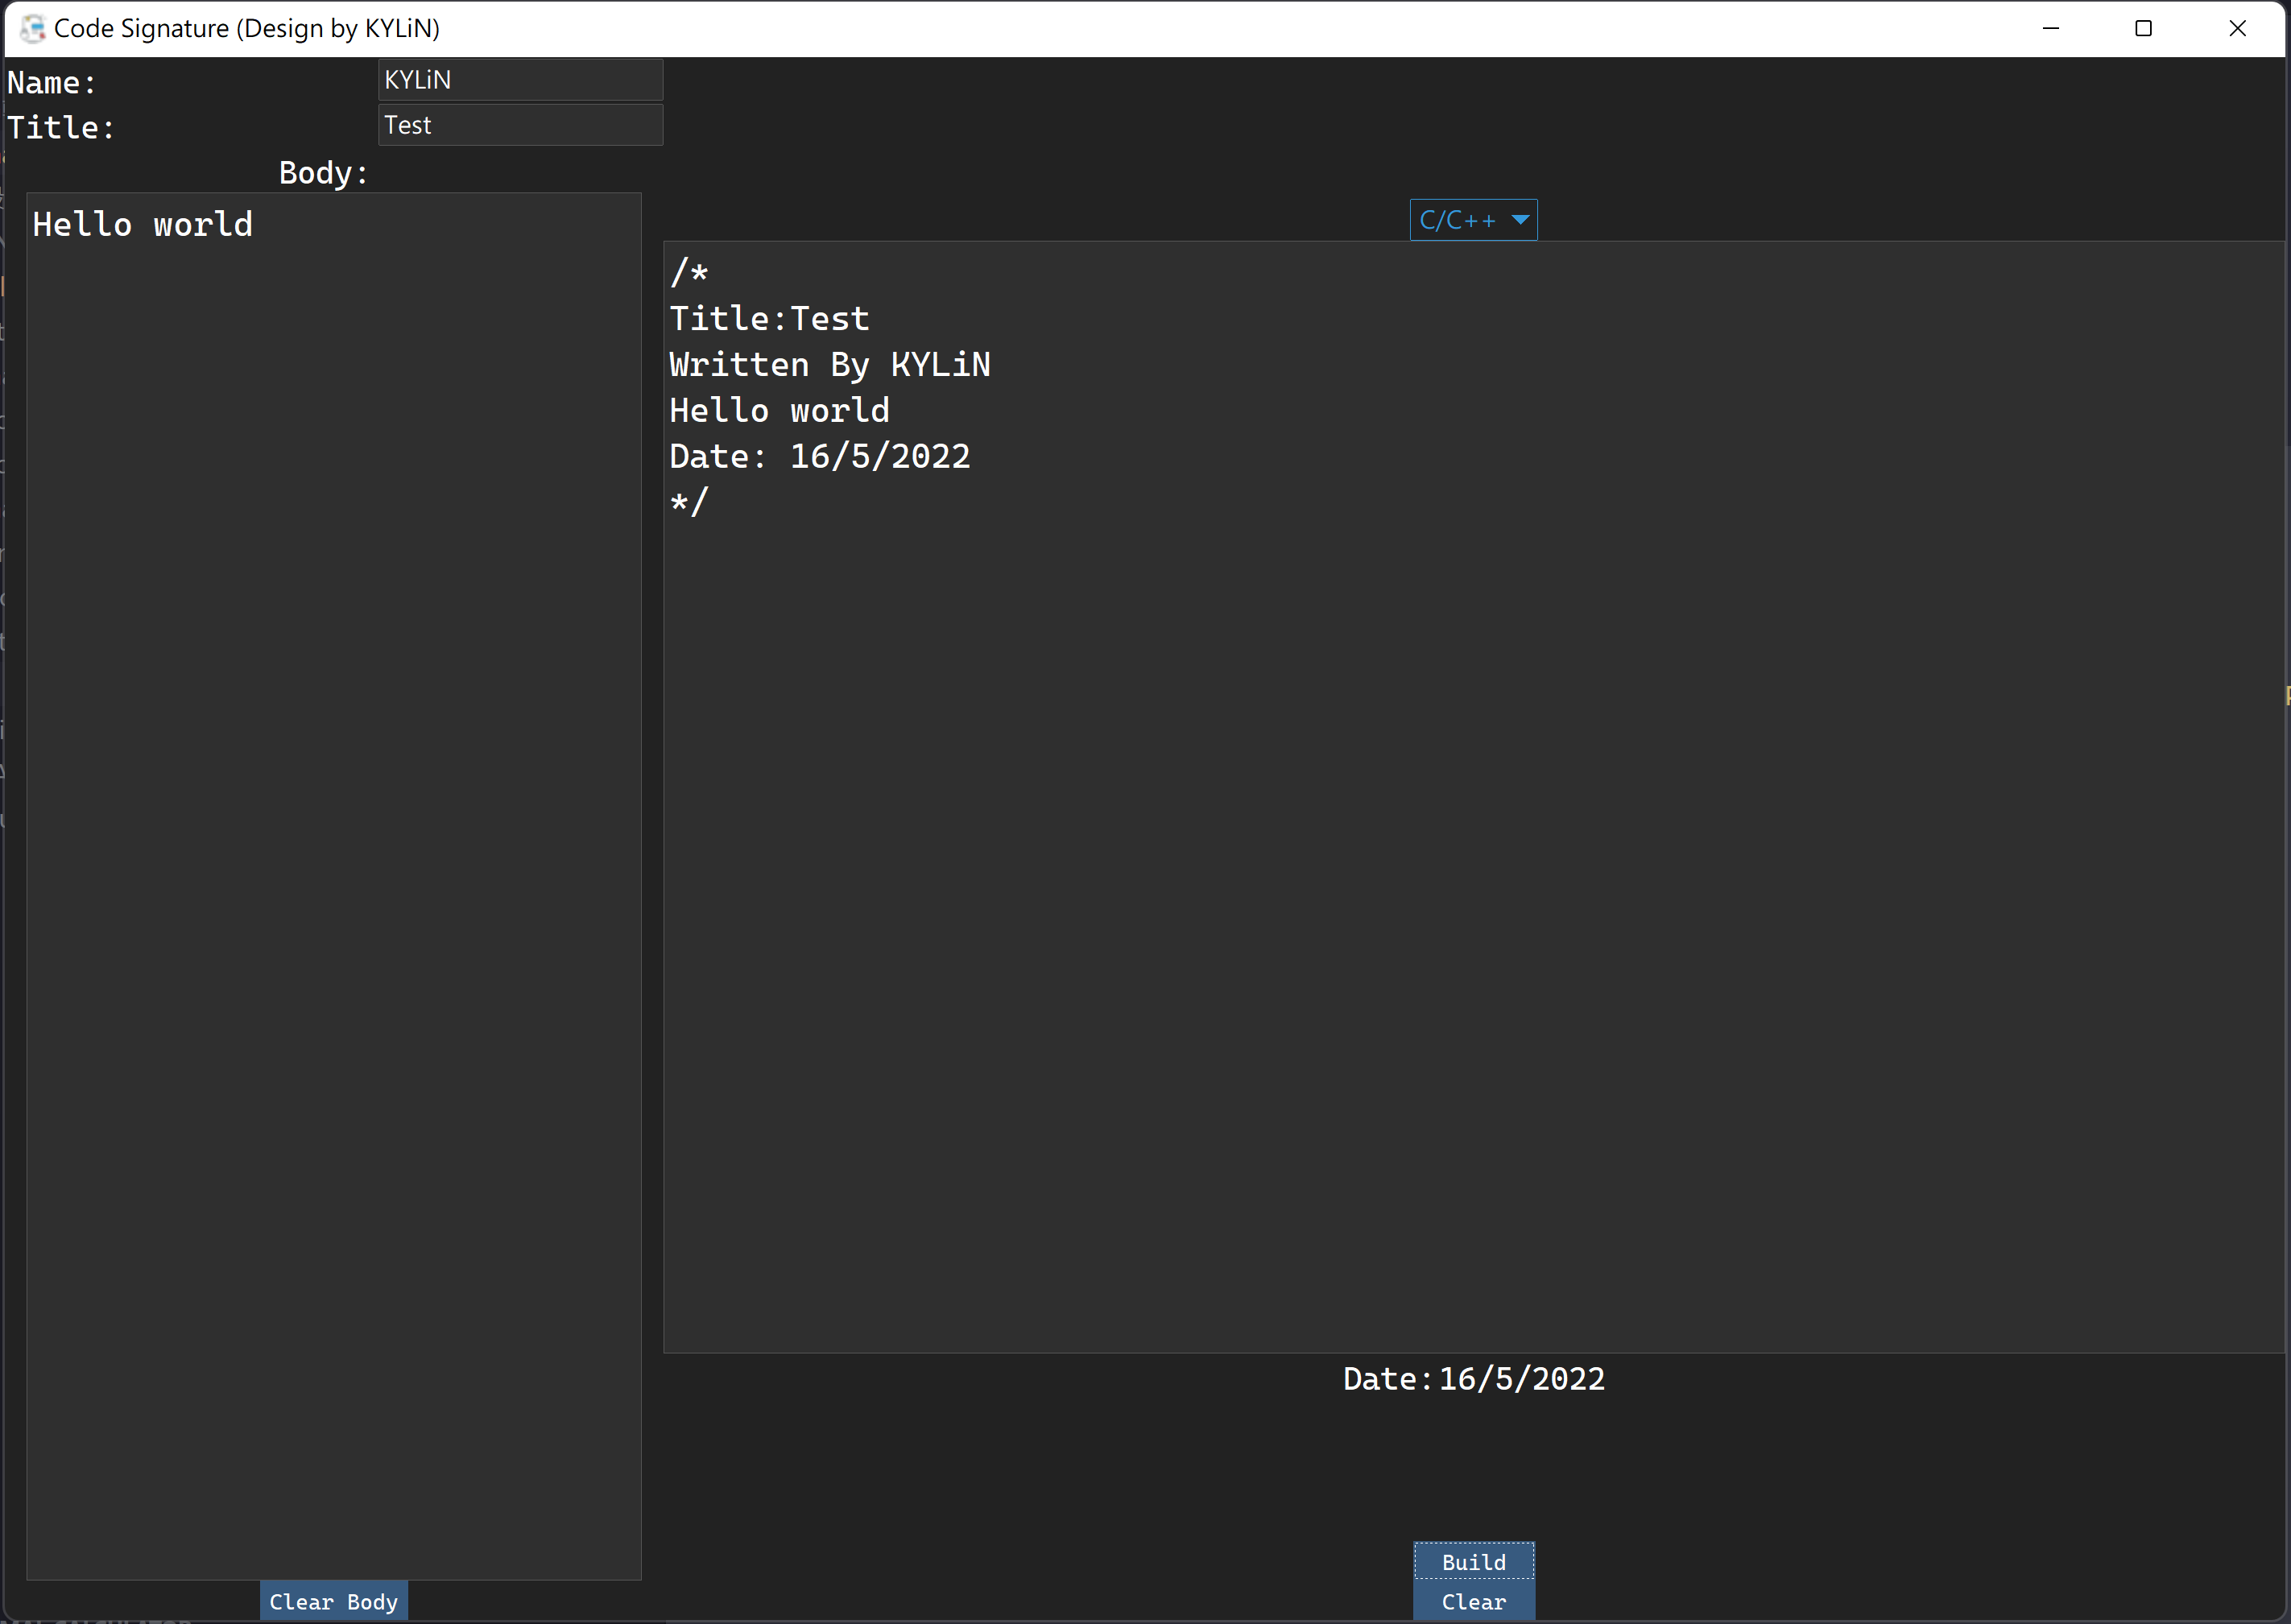The image size is (2291, 1624).
Task: Click the "Title:Test" line in the output
Action: pos(769,319)
